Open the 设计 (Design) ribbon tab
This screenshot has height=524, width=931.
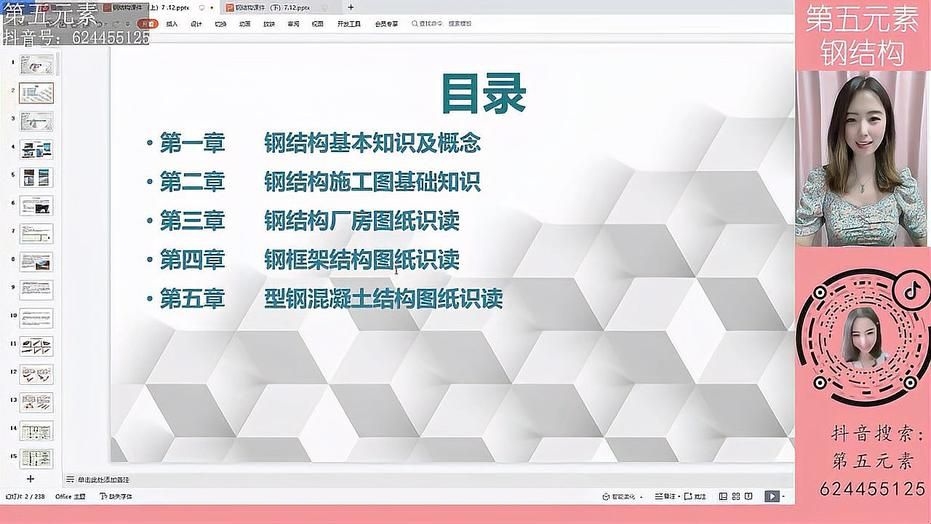(197, 24)
